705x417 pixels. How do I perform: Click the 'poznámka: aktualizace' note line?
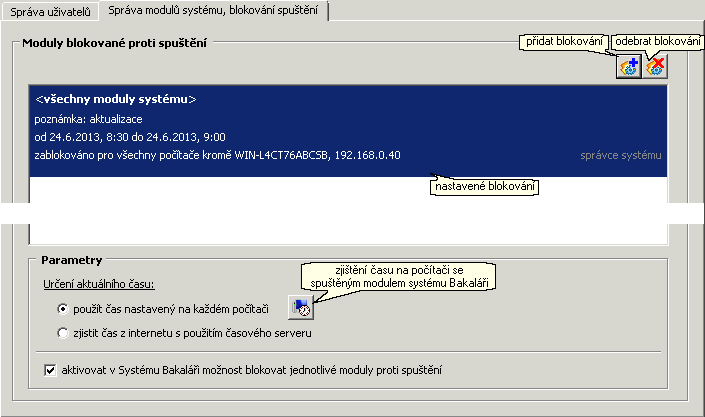pos(89,119)
